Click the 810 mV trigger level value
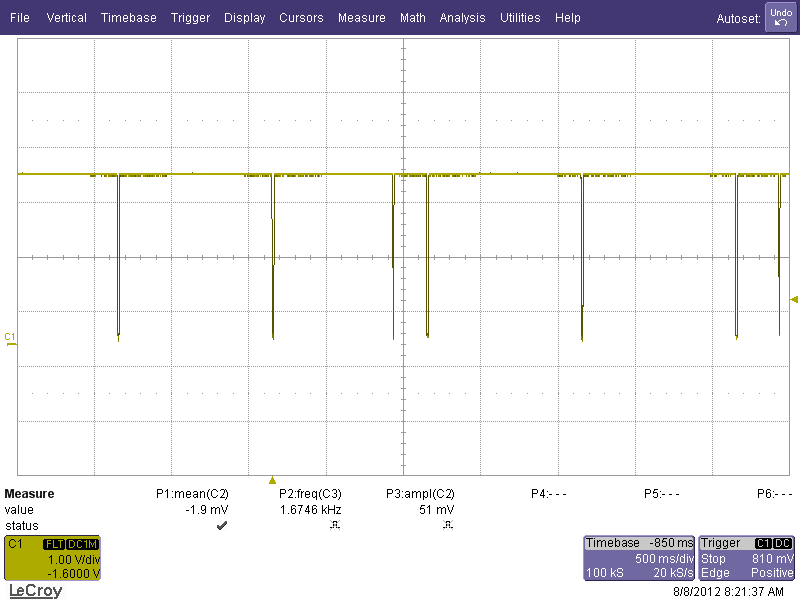 [772, 559]
